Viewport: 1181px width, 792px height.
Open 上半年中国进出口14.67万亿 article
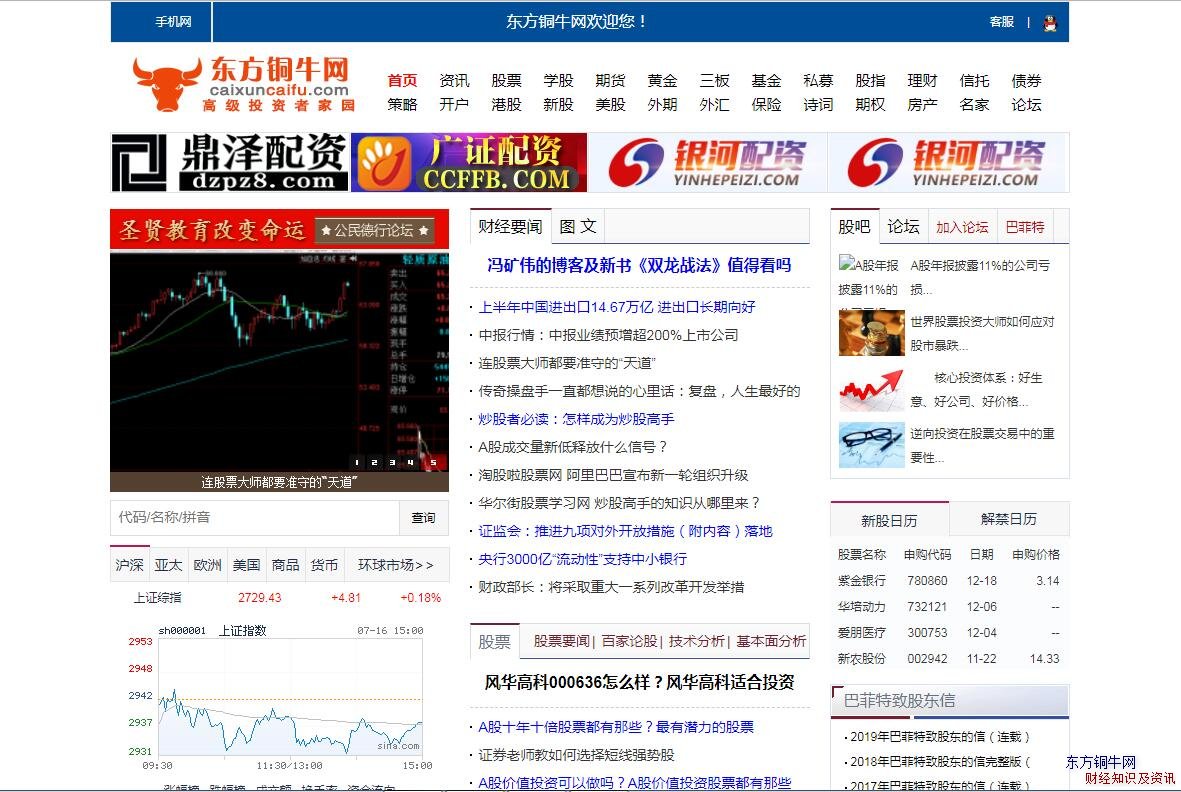click(617, 307)
